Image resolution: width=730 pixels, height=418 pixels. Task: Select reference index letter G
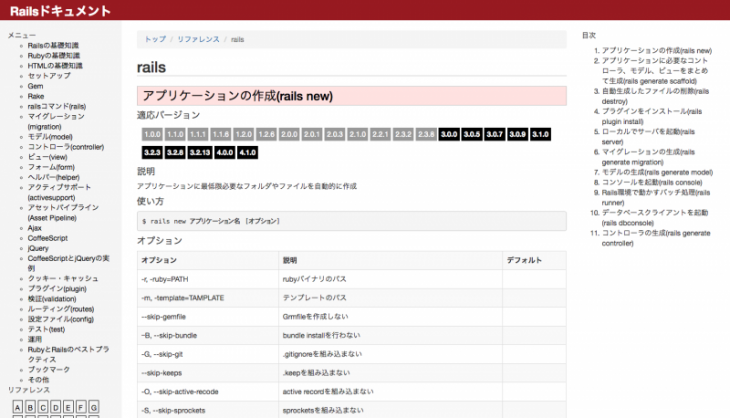[x=94, y=407]
